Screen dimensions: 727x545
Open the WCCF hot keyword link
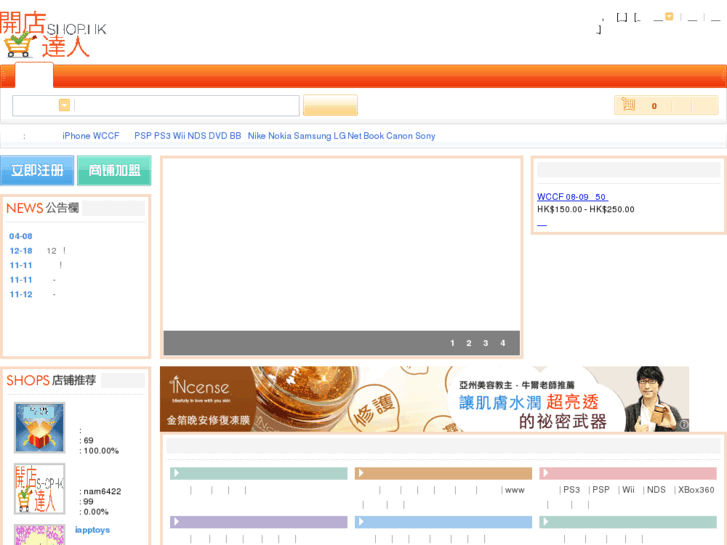(x=106, y=136)
